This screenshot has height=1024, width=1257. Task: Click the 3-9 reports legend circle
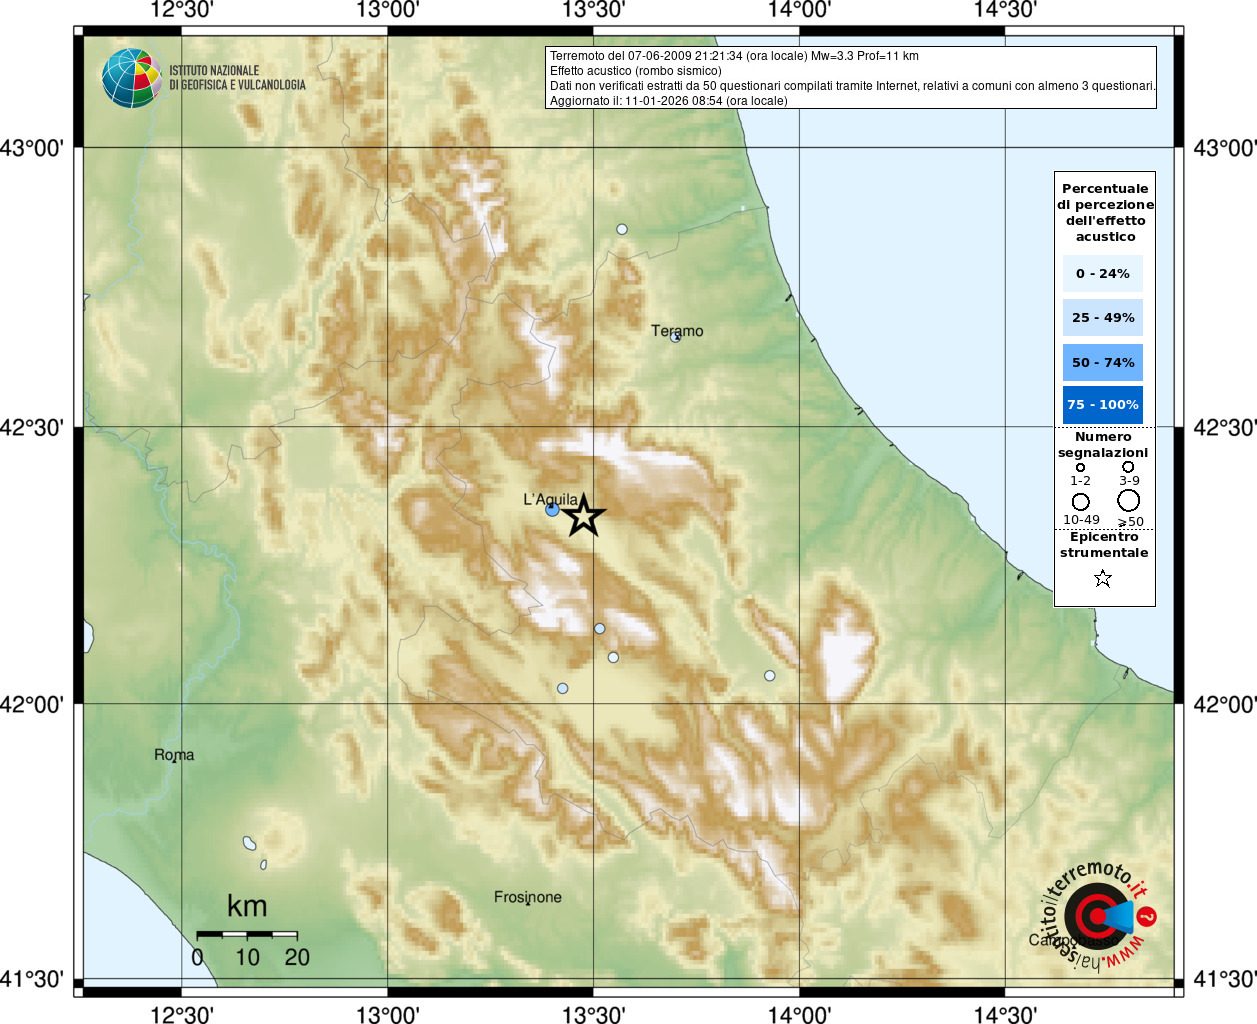pos(1128,467)
